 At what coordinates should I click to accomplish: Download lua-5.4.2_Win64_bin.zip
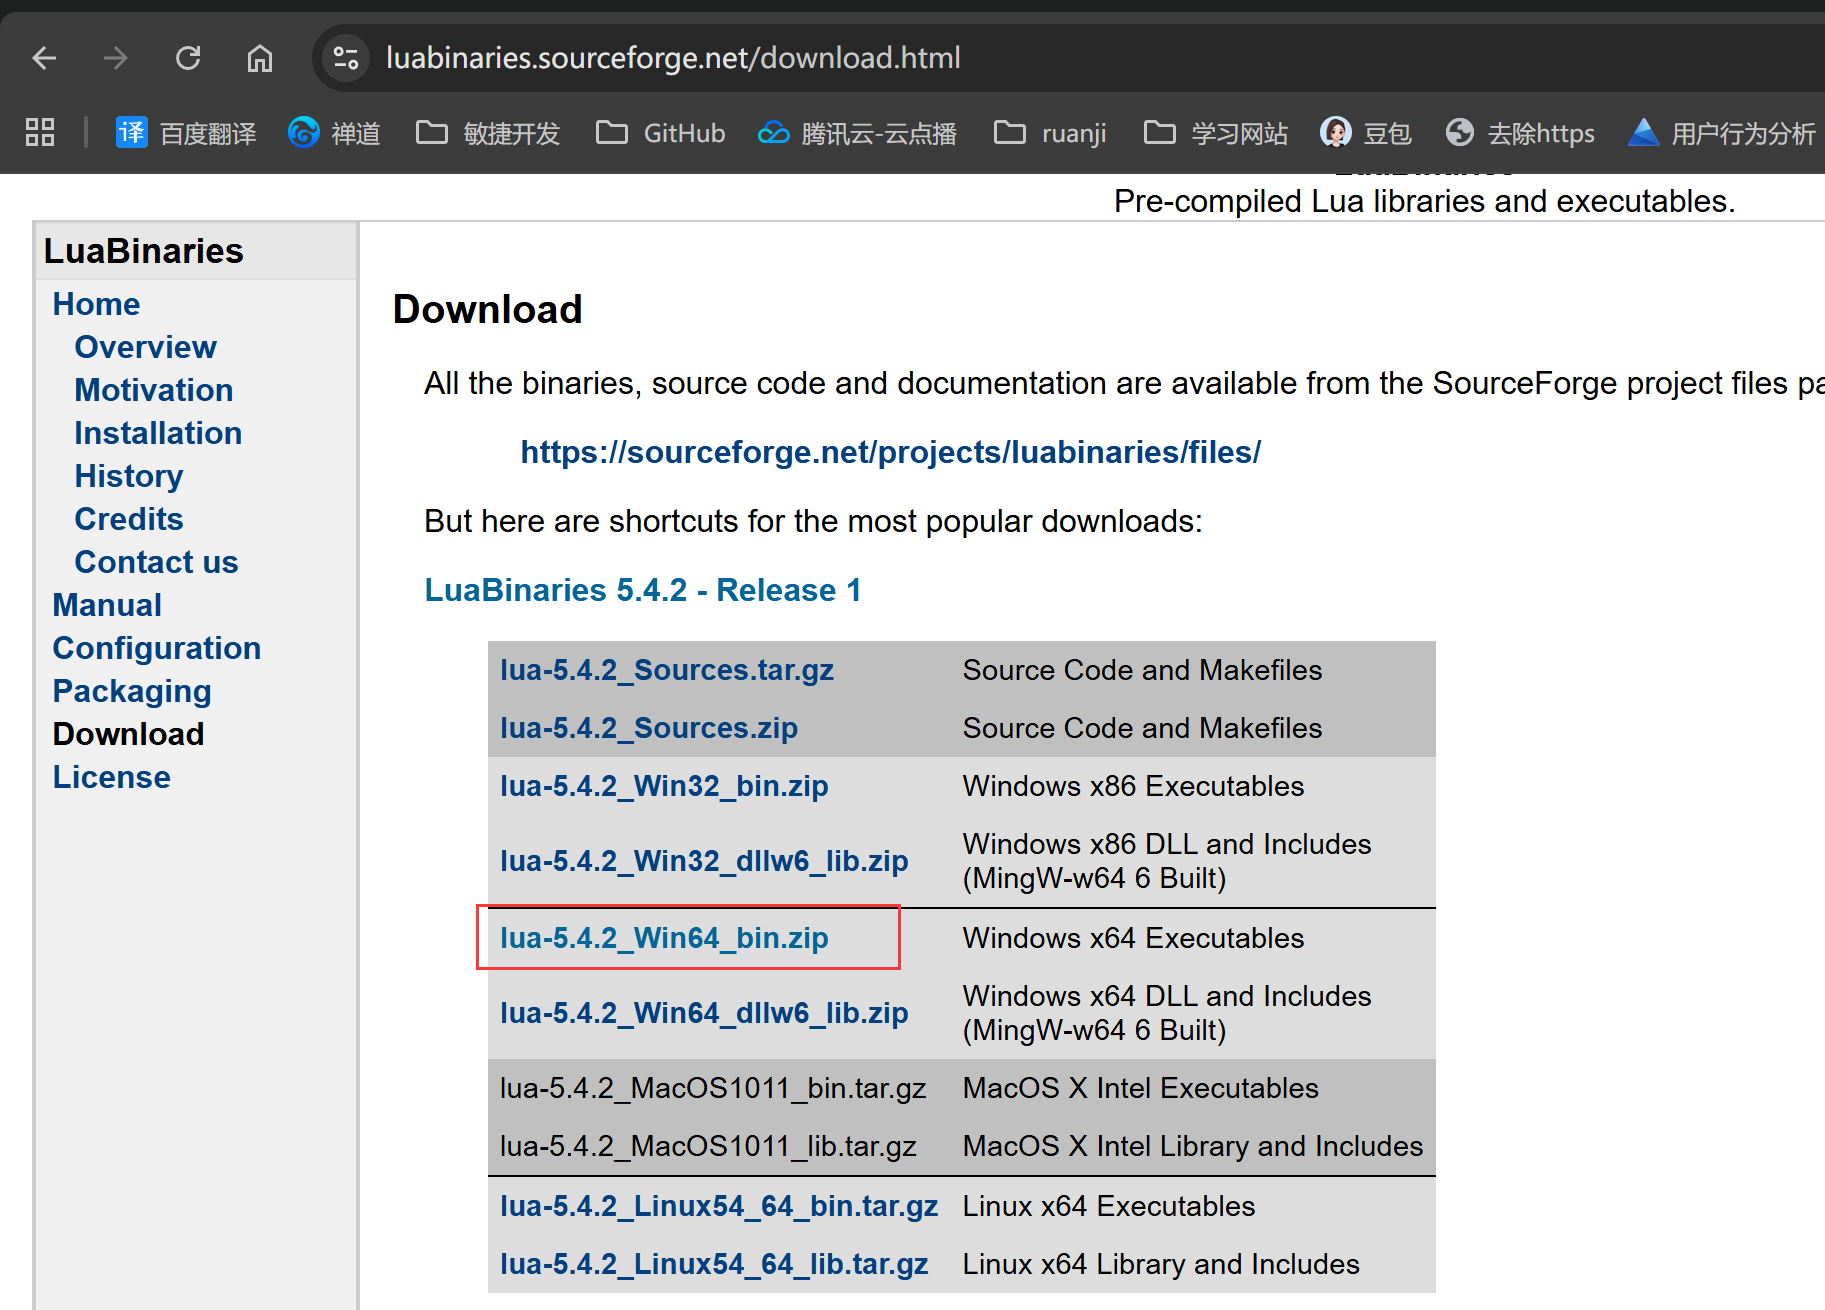click(664, 938)
